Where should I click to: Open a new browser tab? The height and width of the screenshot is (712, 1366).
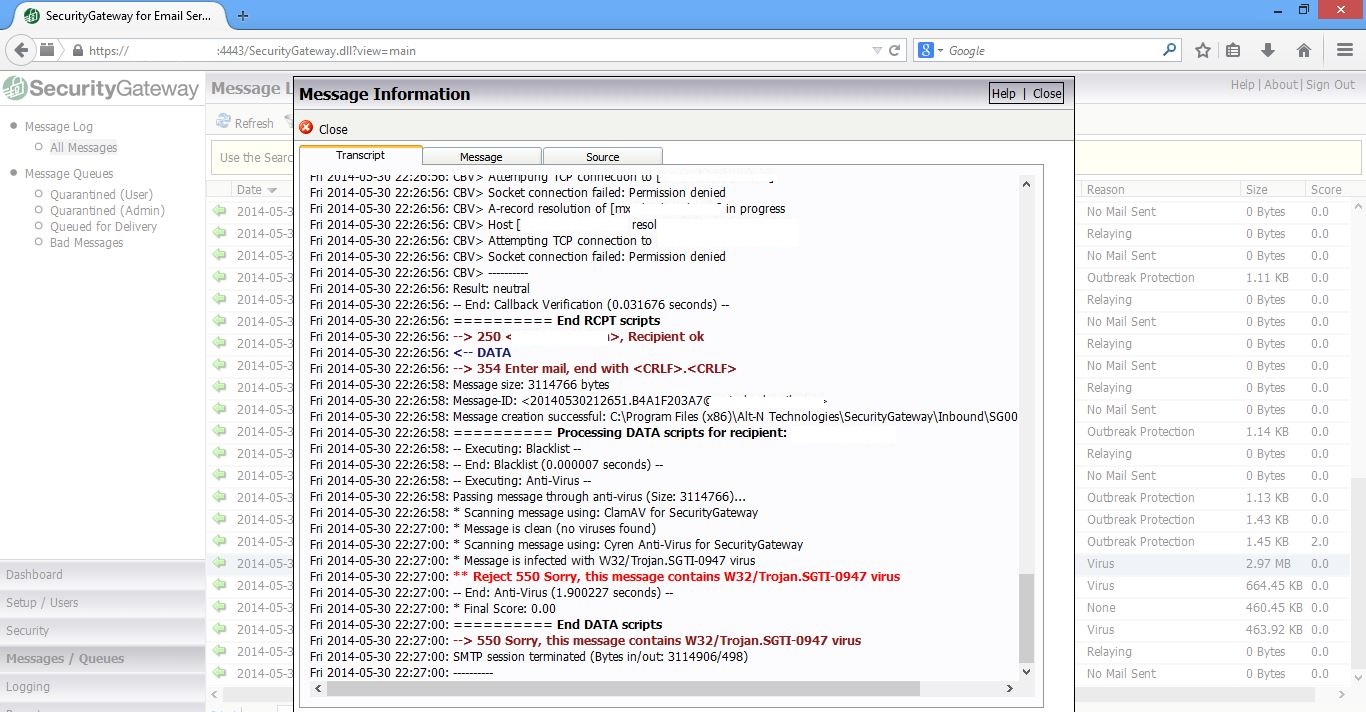[243, 16]
